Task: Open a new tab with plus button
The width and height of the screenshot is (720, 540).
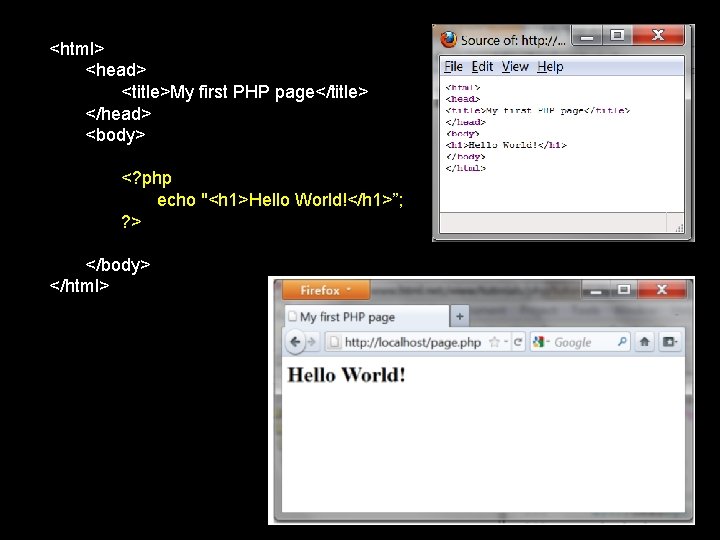Action: tap(460, 316)
